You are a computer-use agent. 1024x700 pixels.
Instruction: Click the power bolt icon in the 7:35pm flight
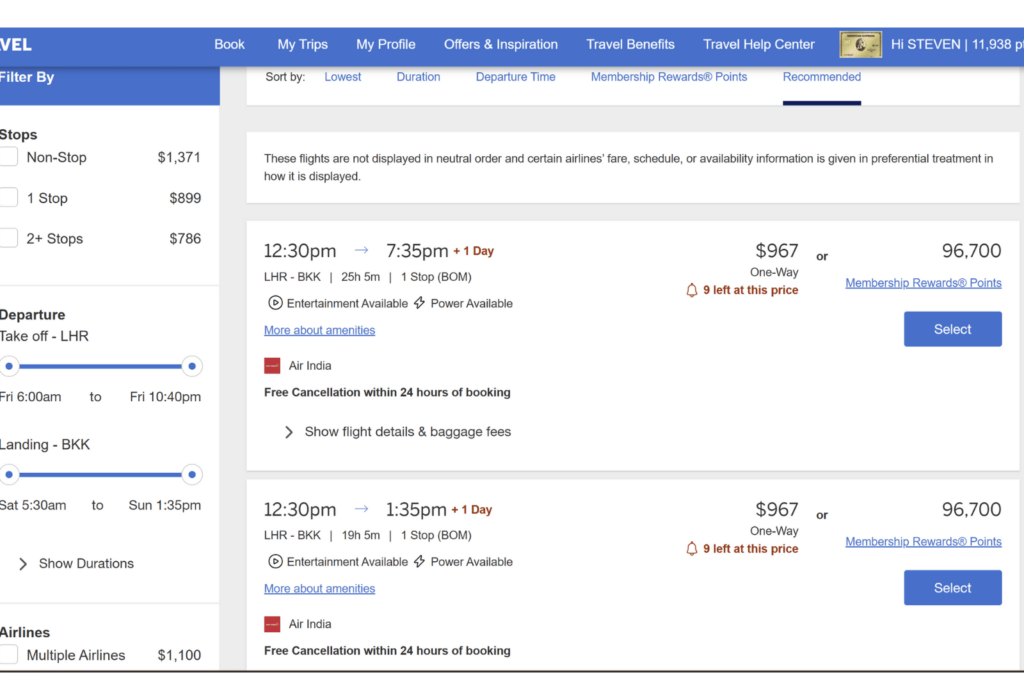click(419, 303)
